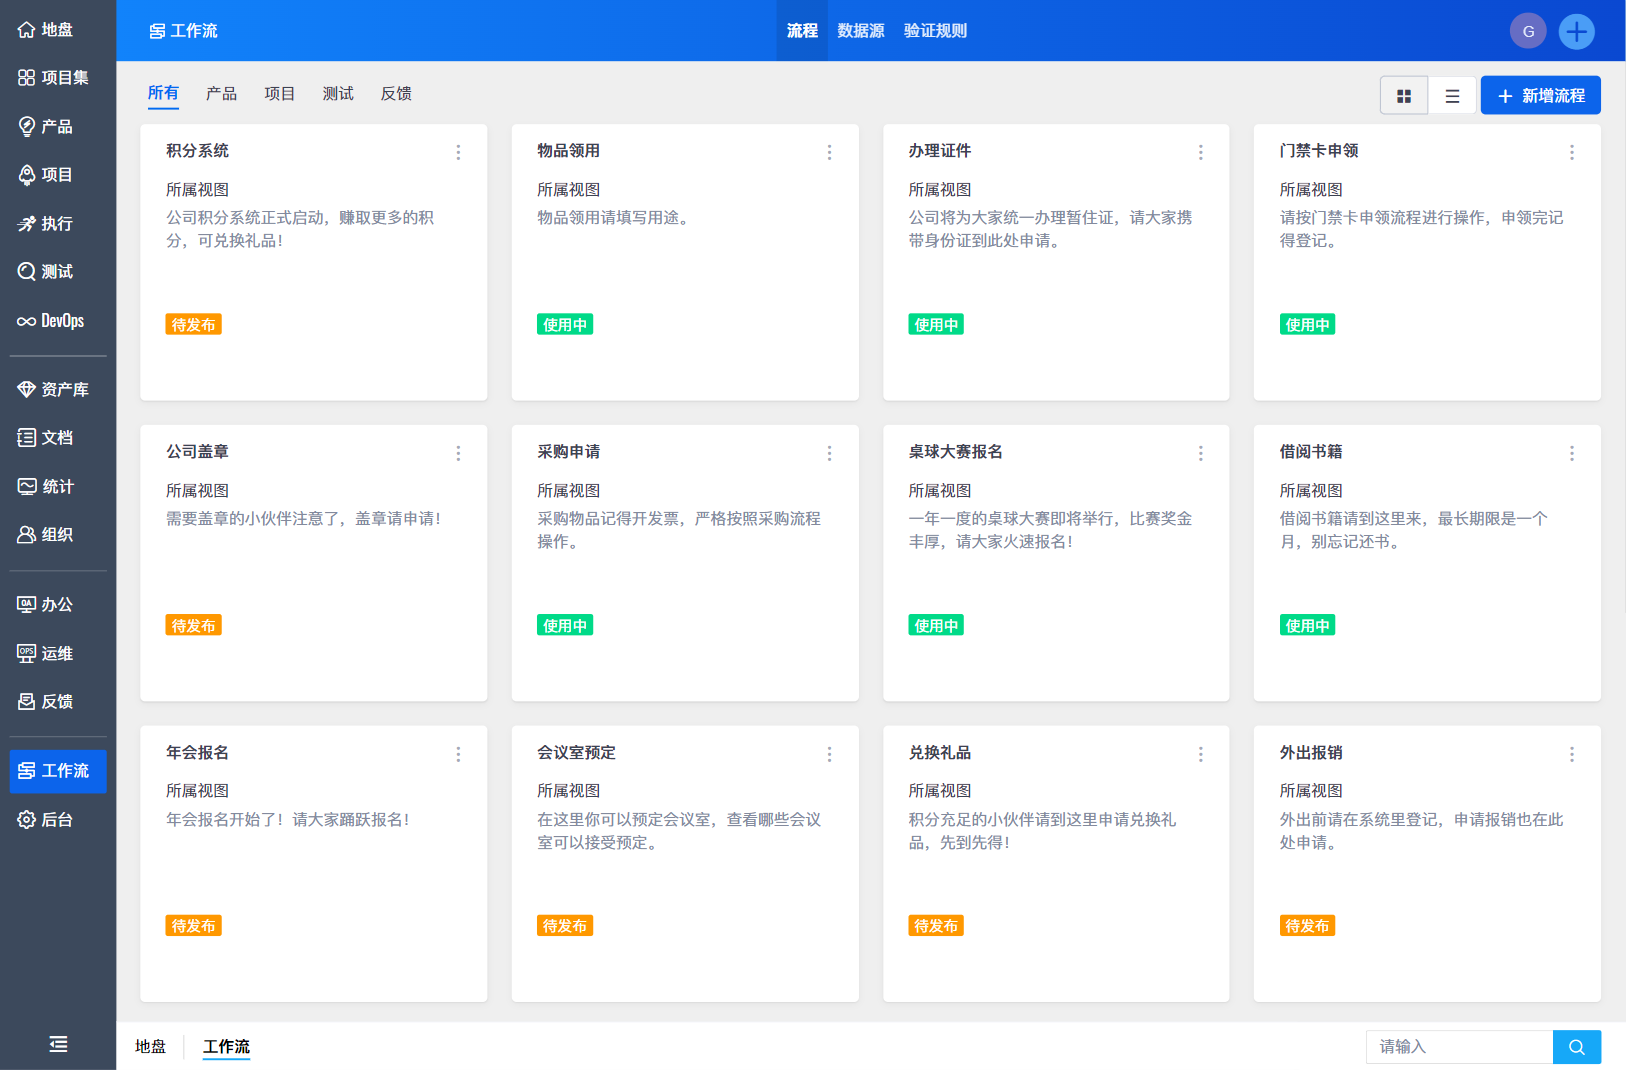Open more options for 兑换礼品 card

click(x=1201, y=754)
